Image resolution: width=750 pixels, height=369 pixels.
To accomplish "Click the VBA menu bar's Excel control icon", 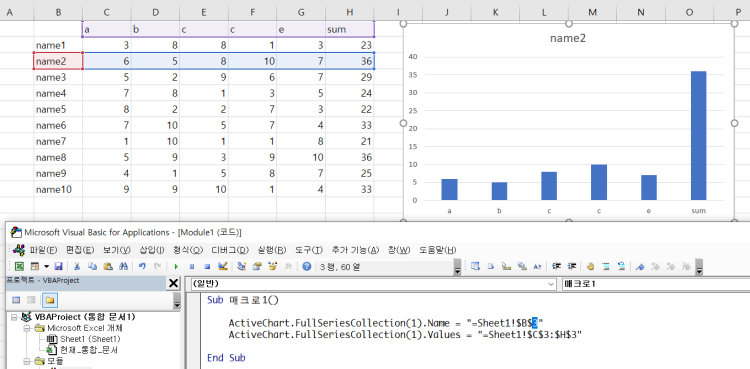I will pos(18,250).
